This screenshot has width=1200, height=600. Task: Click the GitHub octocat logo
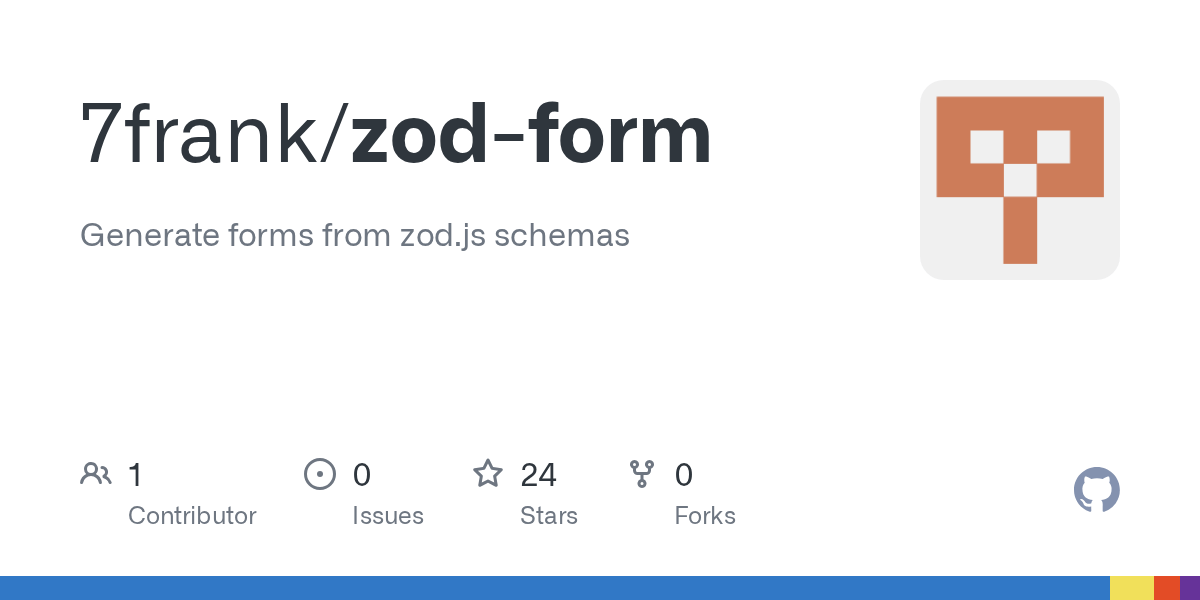pos(1096,490)
